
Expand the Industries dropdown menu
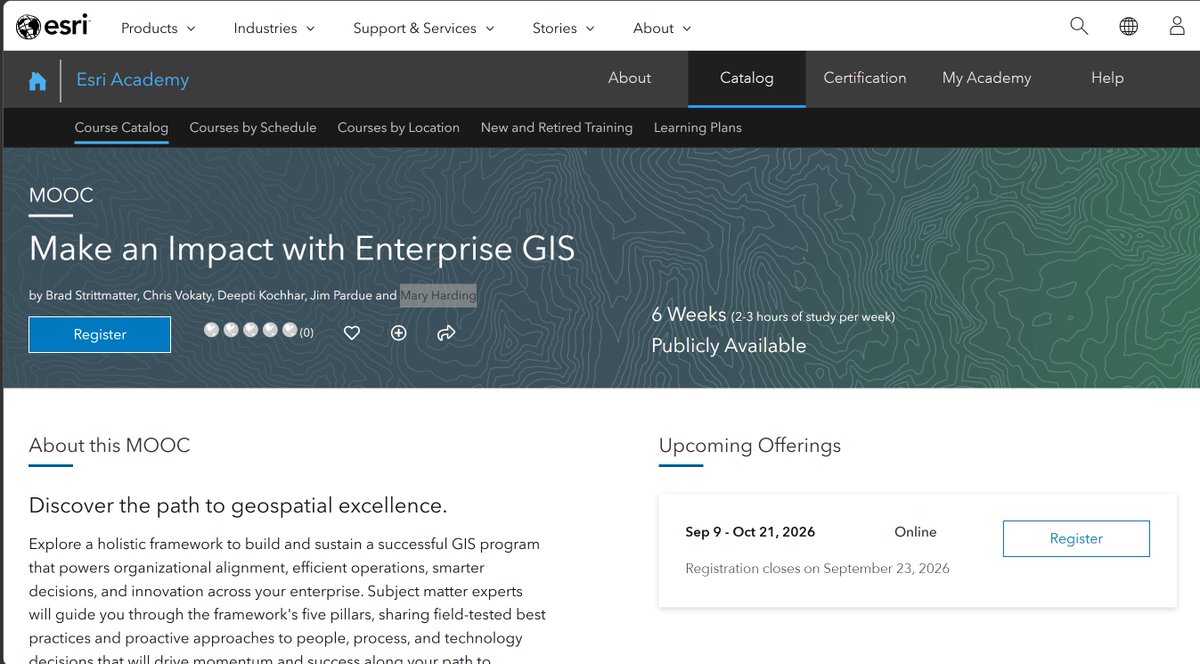(x=274, y=28)
